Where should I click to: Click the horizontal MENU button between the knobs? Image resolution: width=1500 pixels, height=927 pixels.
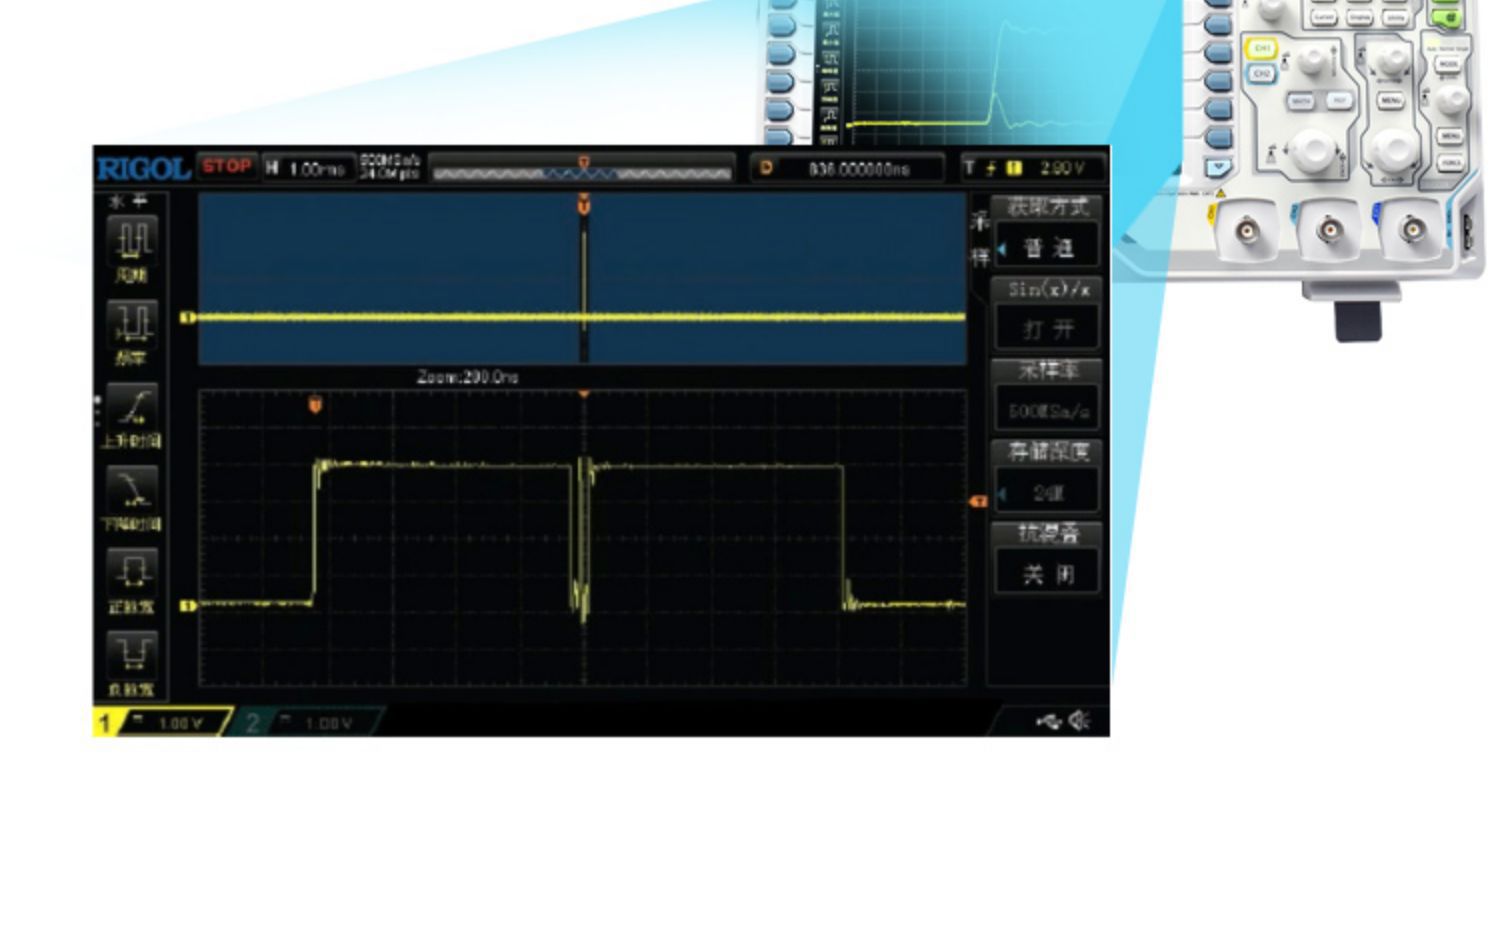pos(1390,101)
